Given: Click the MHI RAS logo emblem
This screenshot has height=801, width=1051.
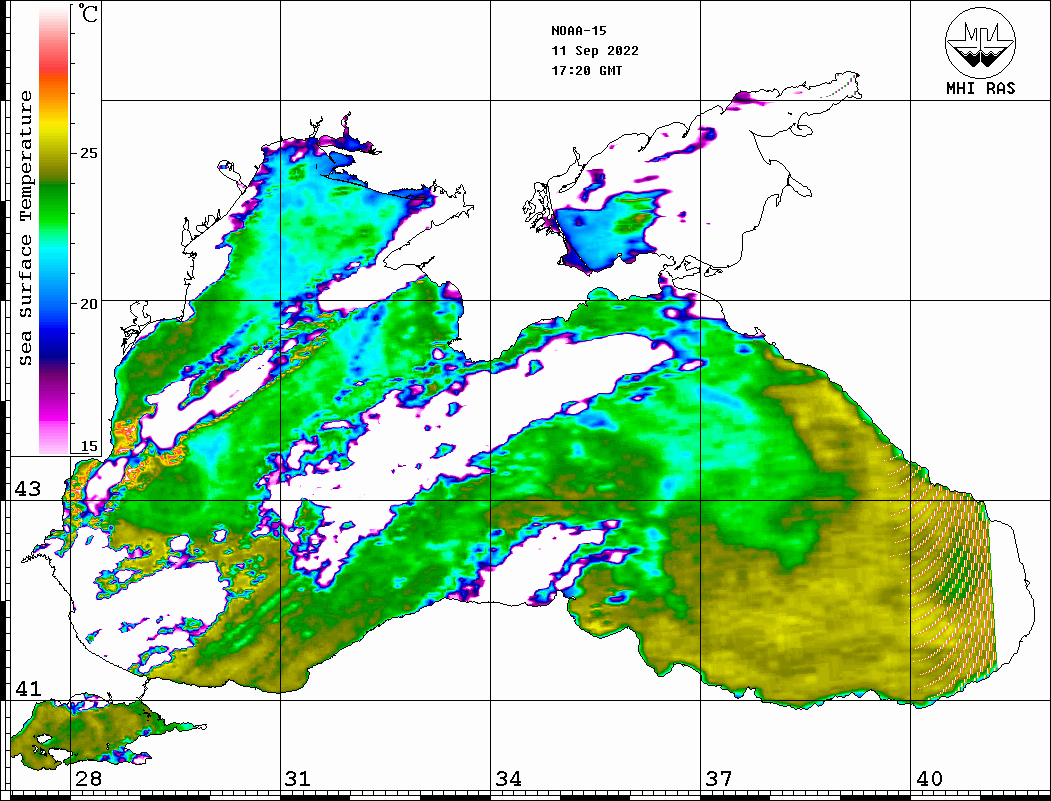Looking at the screenshot, I should (x=980, y=42).
